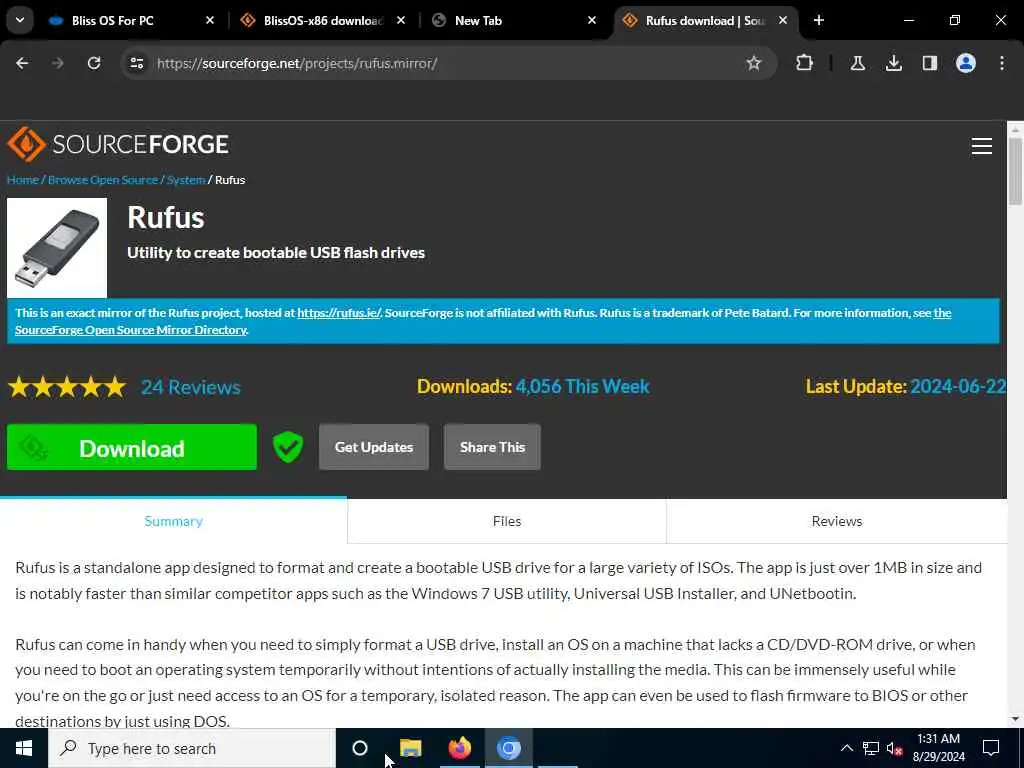Open the Chrome profile avatar
The height and width of the screenshot is (768, 1024).
(965, 63)
